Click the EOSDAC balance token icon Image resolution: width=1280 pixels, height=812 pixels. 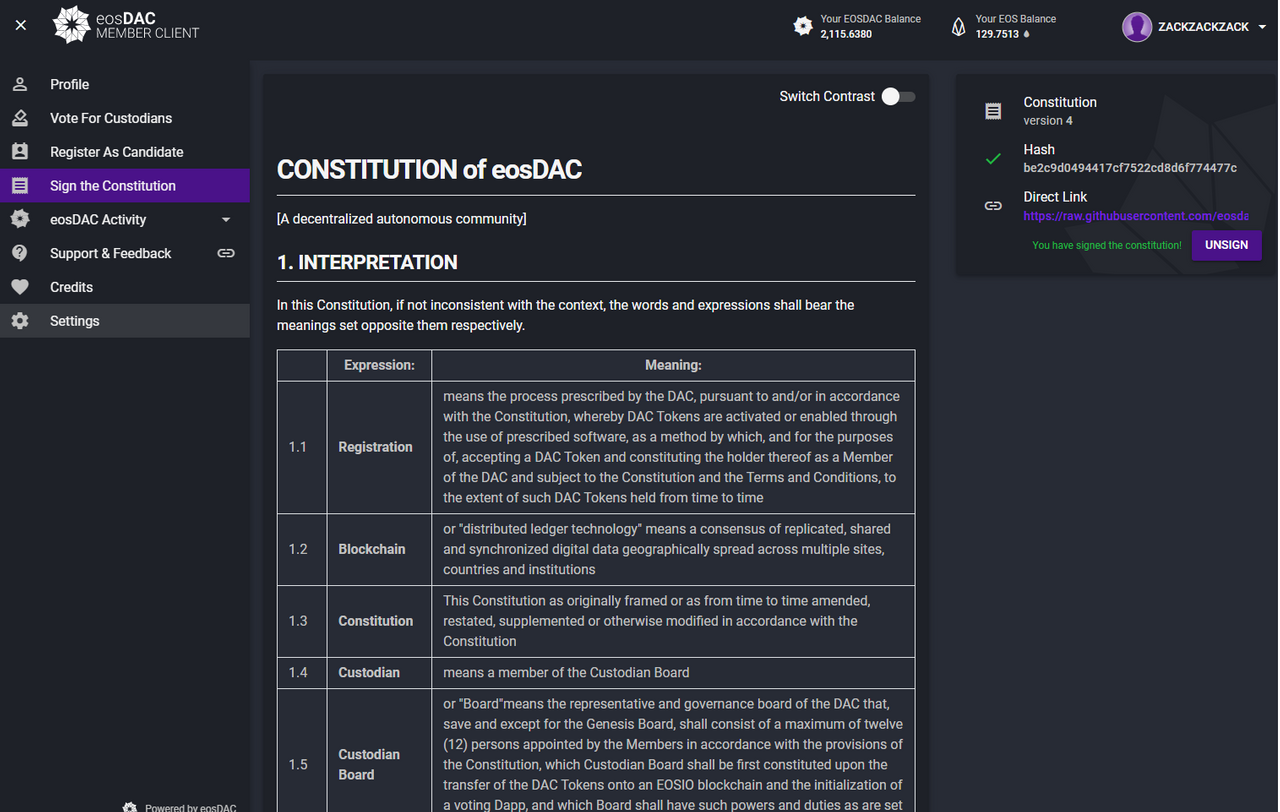click(803, 27)
